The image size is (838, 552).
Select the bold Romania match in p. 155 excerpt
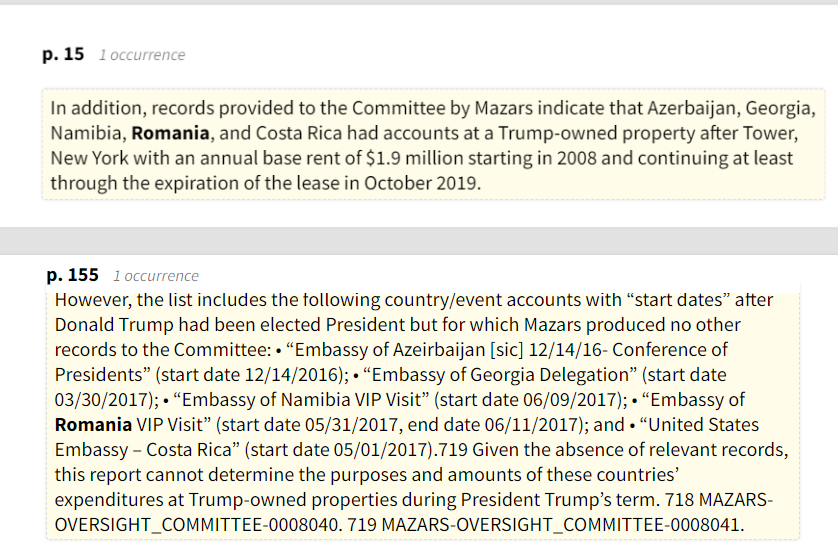92,425
